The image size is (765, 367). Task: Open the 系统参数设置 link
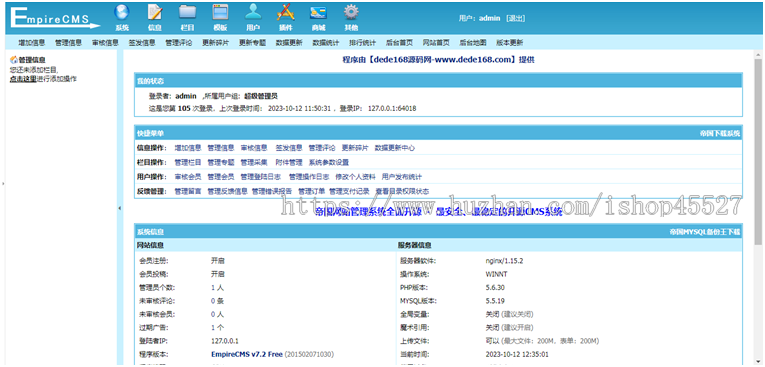click(x=329, y=162)
